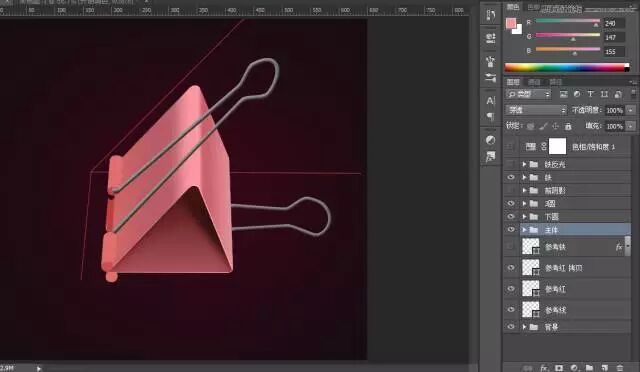Switch to the channels tab beside layers

click(x=534, y=82)
